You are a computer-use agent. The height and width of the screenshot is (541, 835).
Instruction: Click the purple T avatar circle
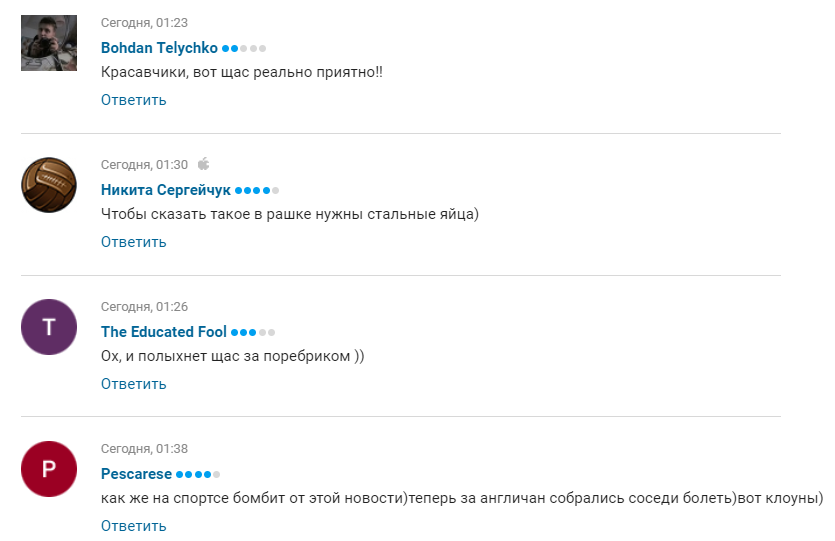point(49,327)
